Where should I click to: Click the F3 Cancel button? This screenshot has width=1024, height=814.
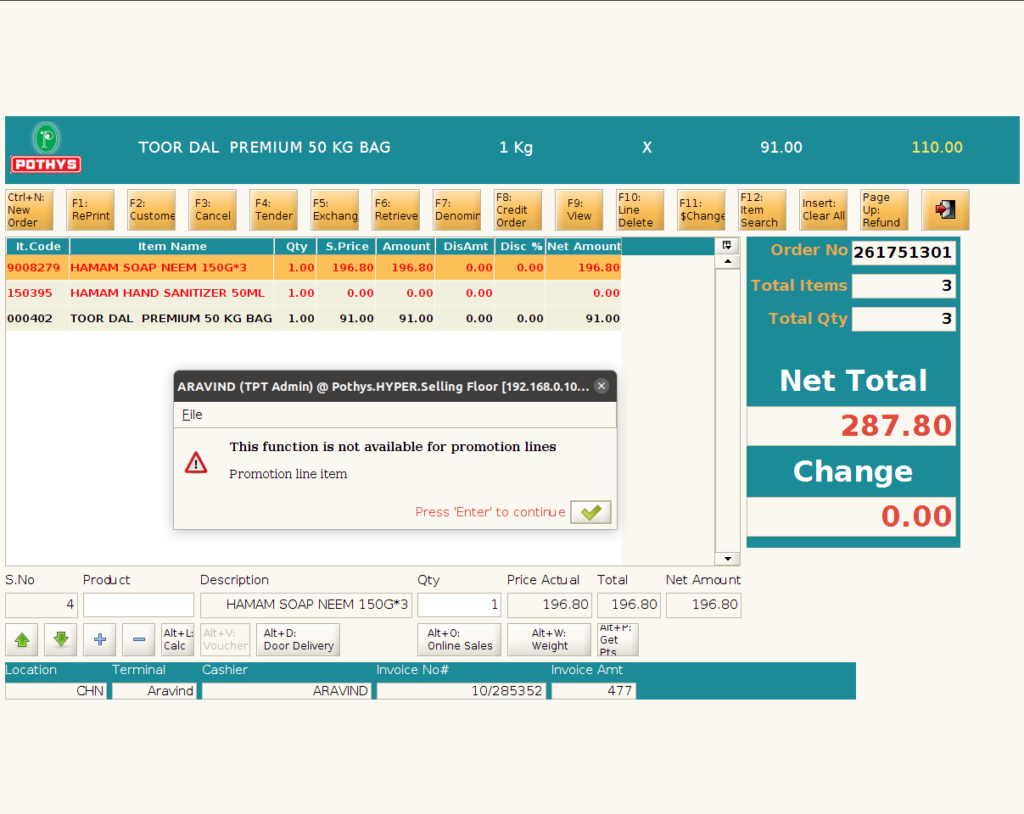tap(212, 210)
